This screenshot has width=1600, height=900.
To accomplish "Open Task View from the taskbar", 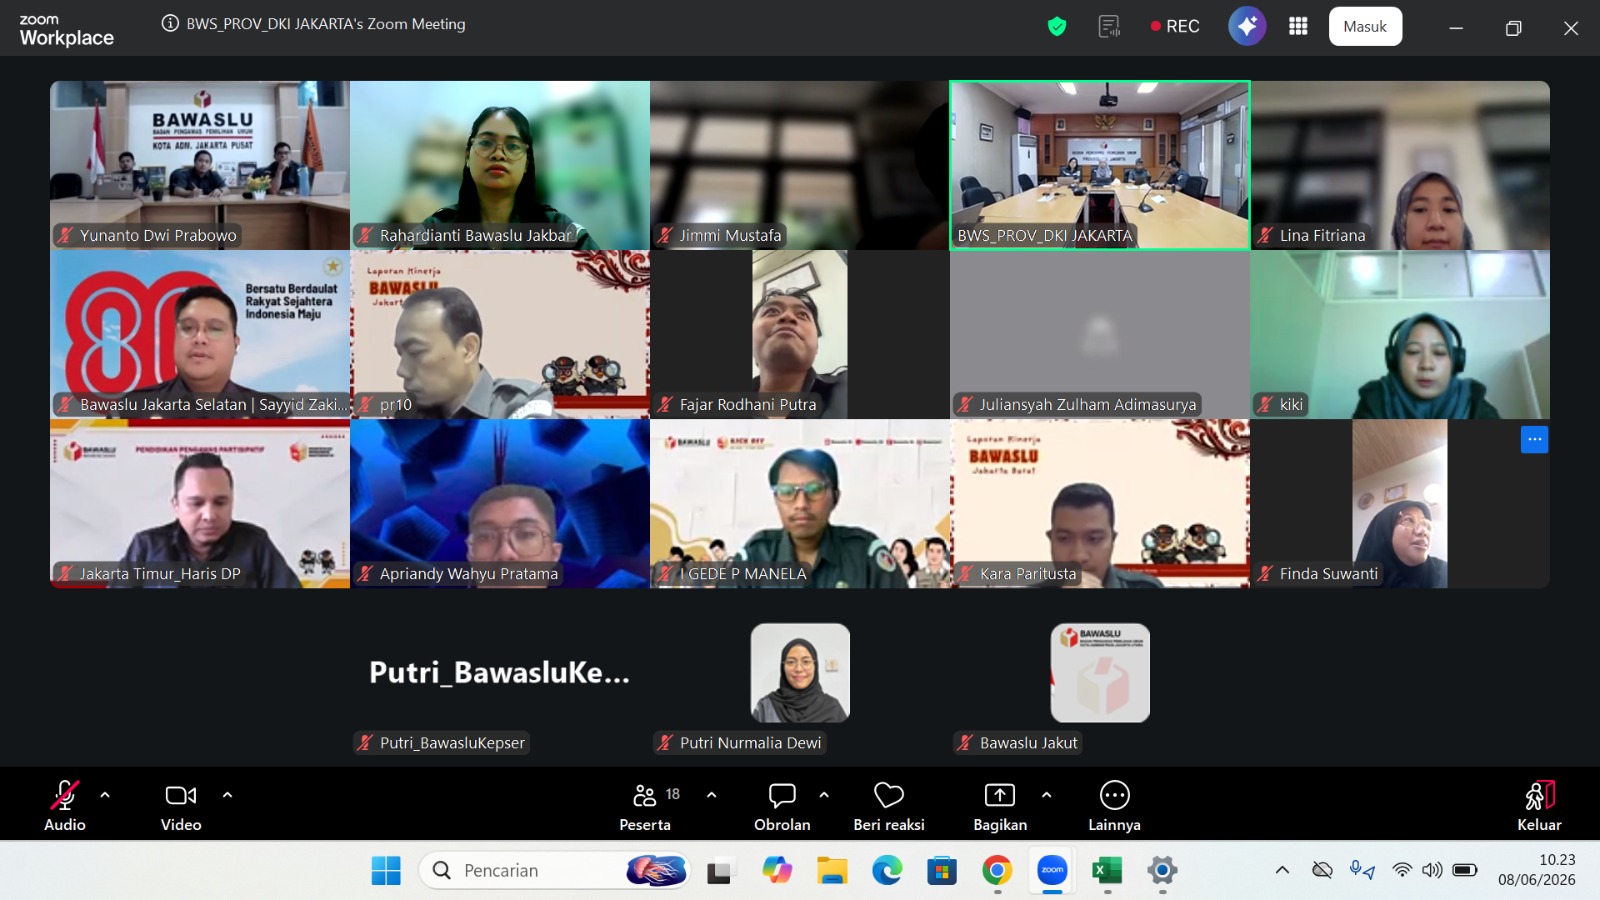I will pyautogui.click(x=719, y=871).
